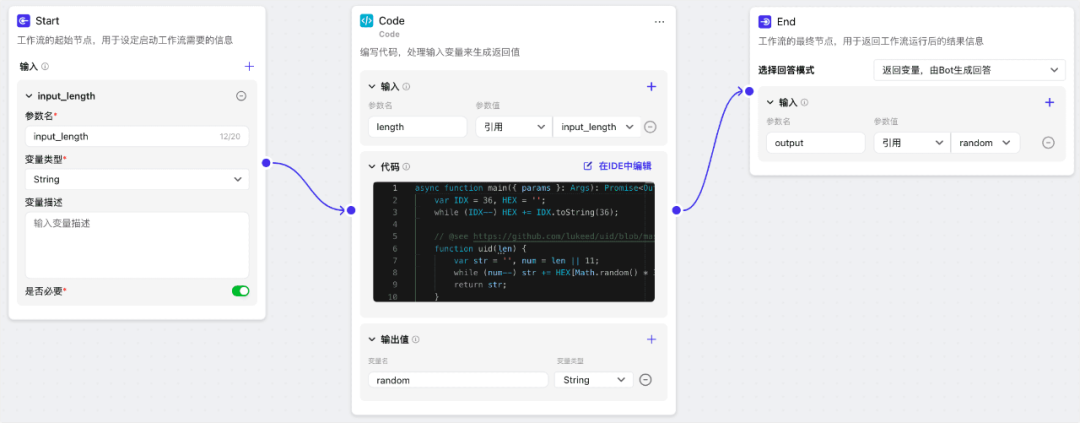
Task: Collapse the 代码 section
Action: point(372,167)
